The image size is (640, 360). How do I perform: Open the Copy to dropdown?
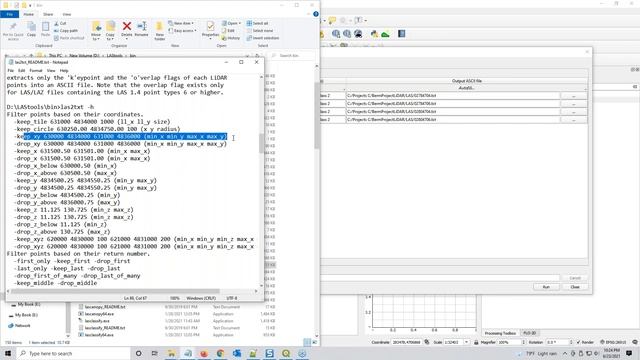(110, 31)
